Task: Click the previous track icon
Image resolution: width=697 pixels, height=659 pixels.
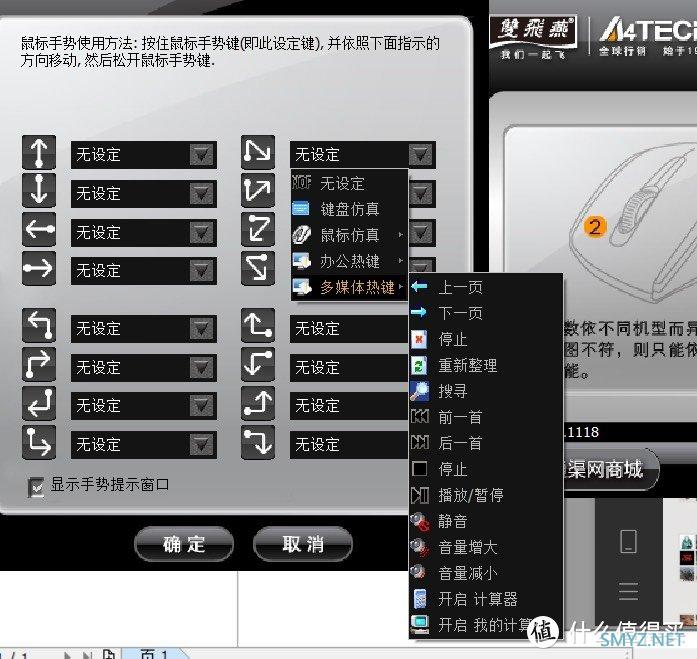Action: click(x=420, y=417)
